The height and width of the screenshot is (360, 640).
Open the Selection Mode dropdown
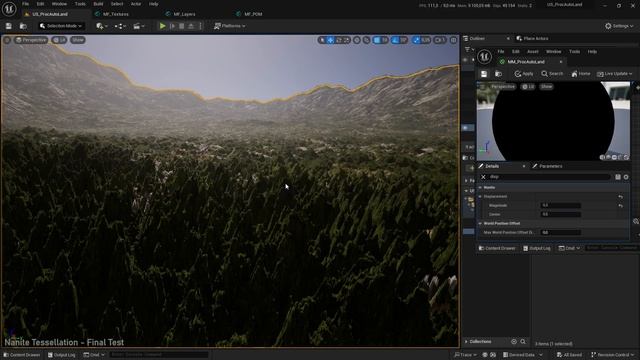point(60,26)
